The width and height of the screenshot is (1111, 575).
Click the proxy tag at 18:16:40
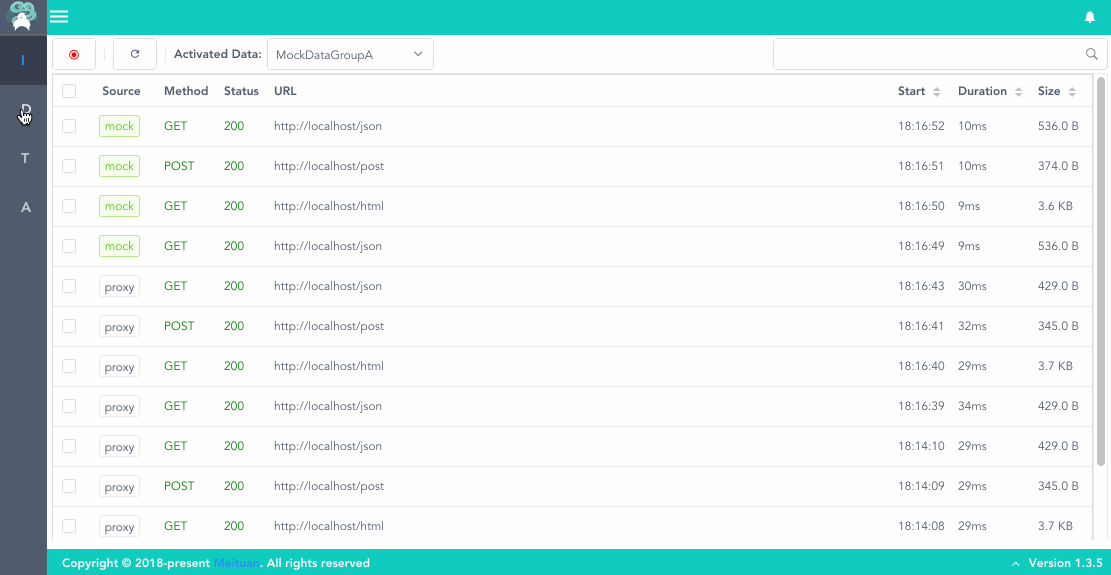pos(119,366)
